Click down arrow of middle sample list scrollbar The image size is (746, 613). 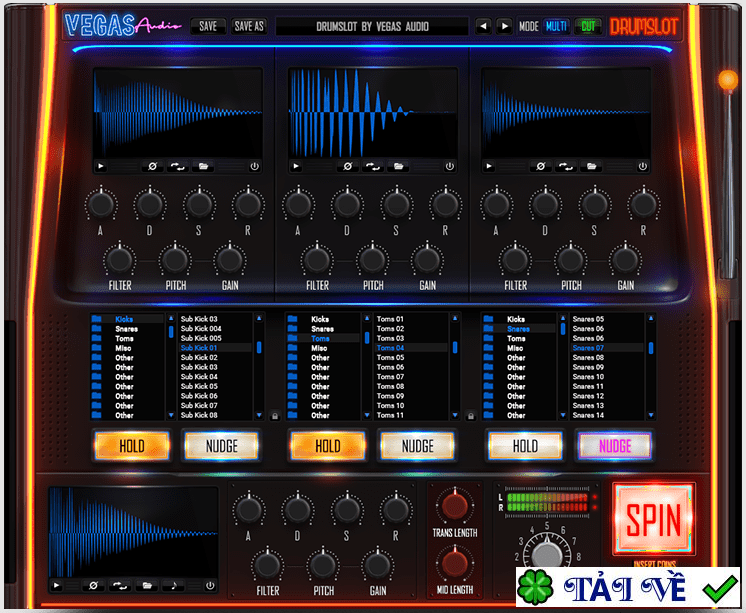[x=455, y=415]
